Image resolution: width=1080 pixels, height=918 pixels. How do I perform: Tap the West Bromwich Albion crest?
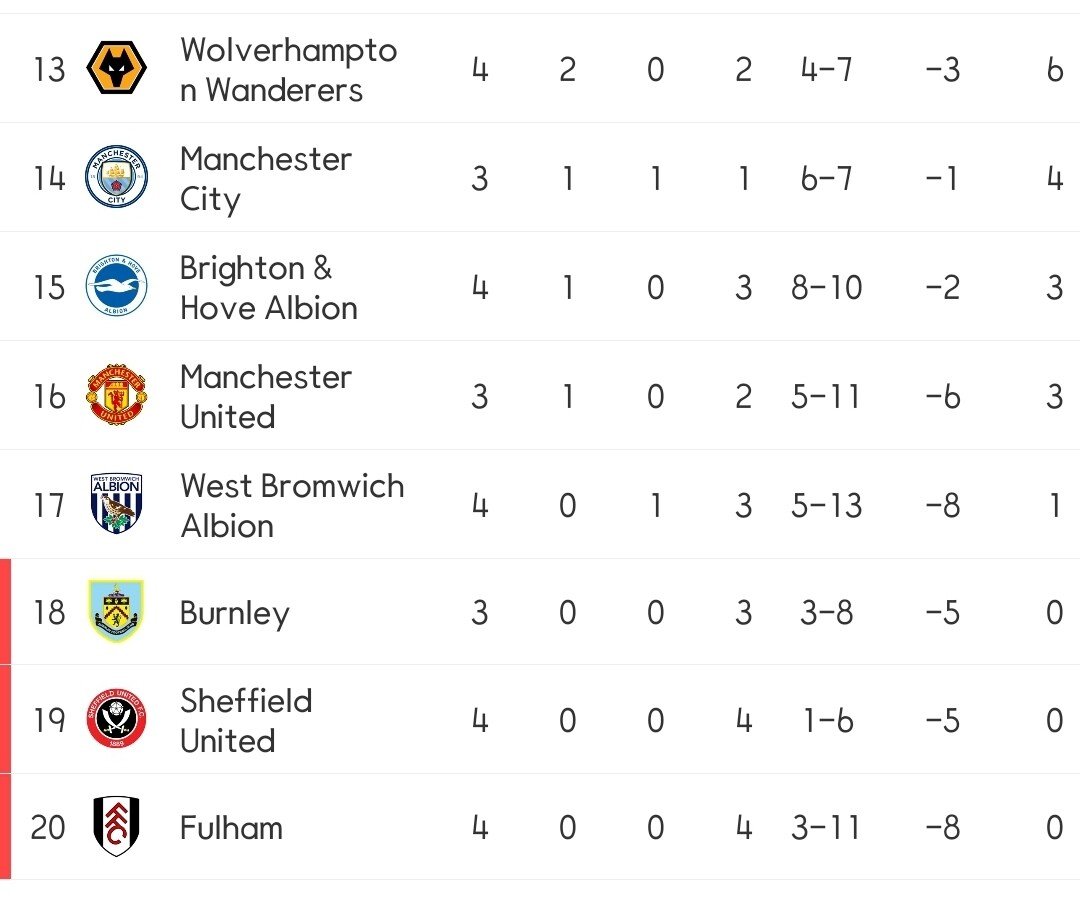tap(117, 504)
